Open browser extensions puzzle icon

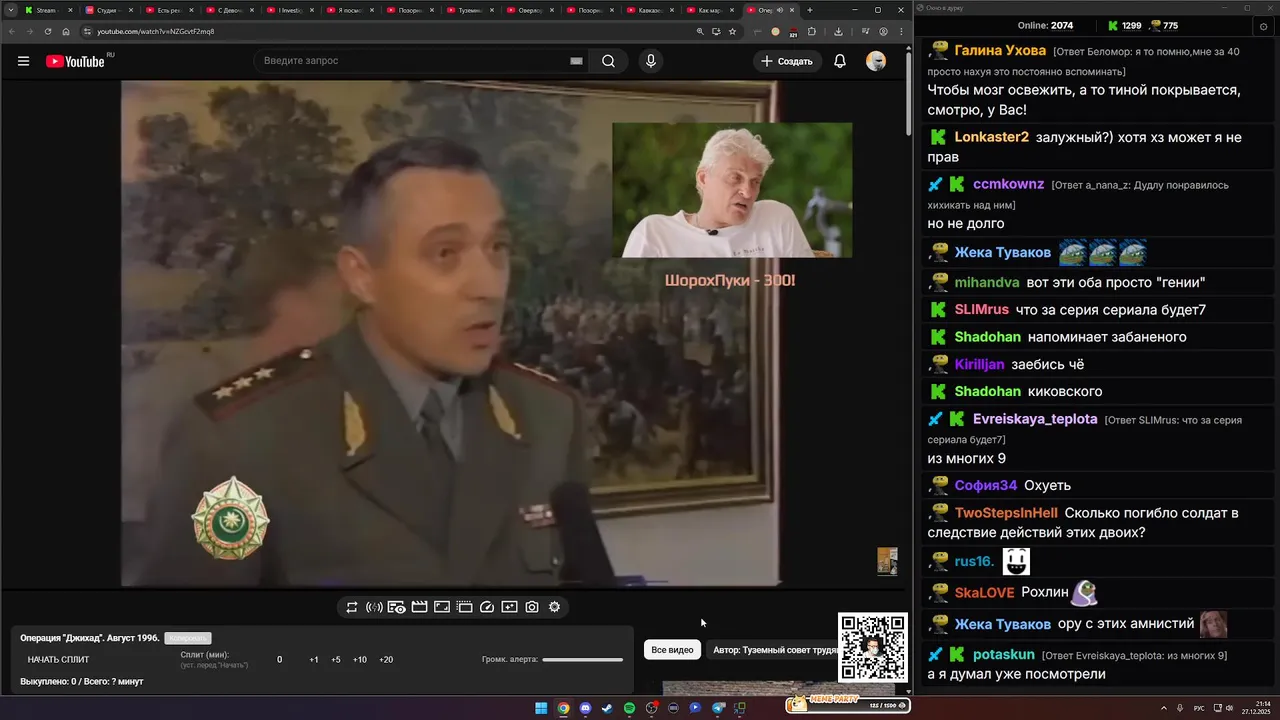811,31
